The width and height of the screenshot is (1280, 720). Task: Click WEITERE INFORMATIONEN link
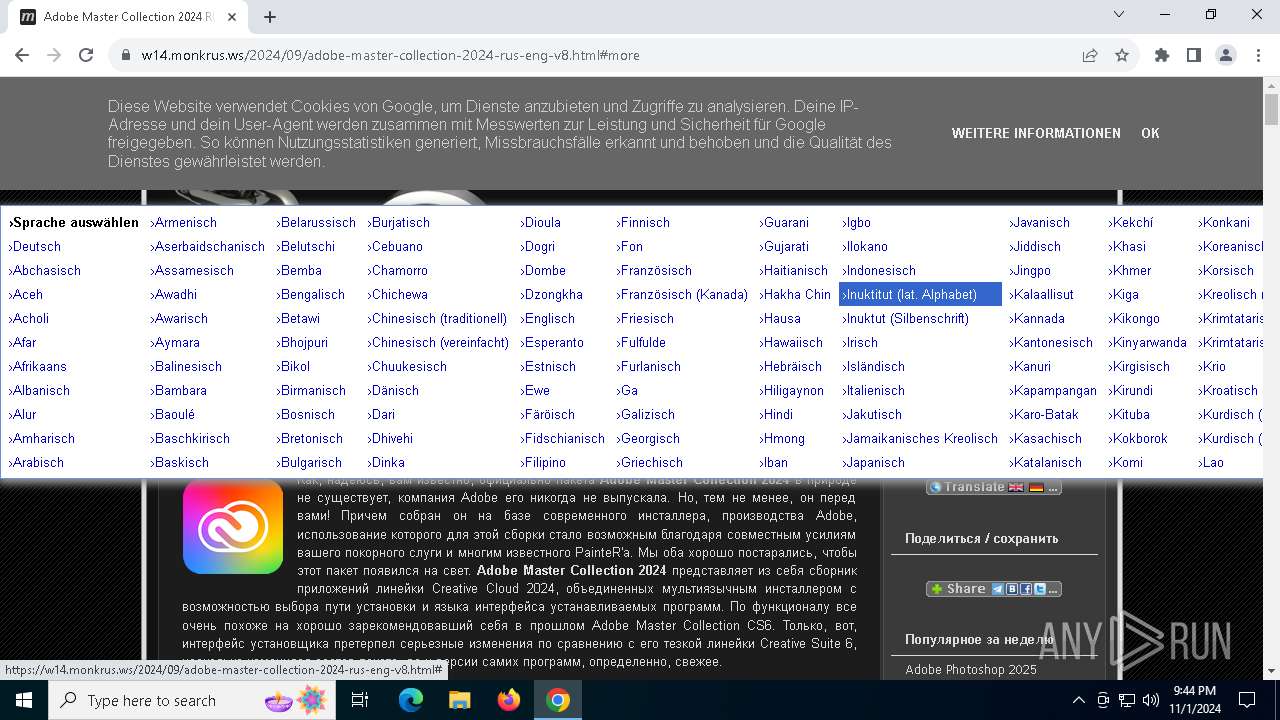pyautogui.click(x=1036, y=133)
